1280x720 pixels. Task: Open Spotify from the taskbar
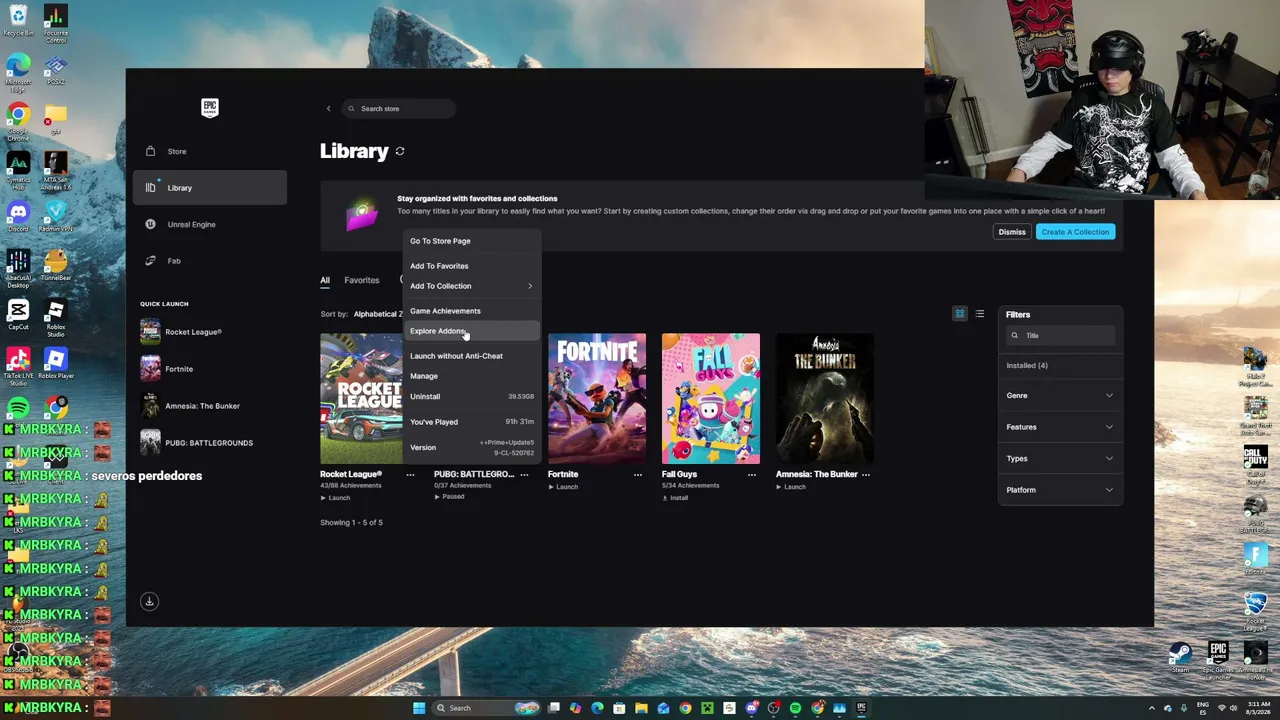(x=795, y=708)
